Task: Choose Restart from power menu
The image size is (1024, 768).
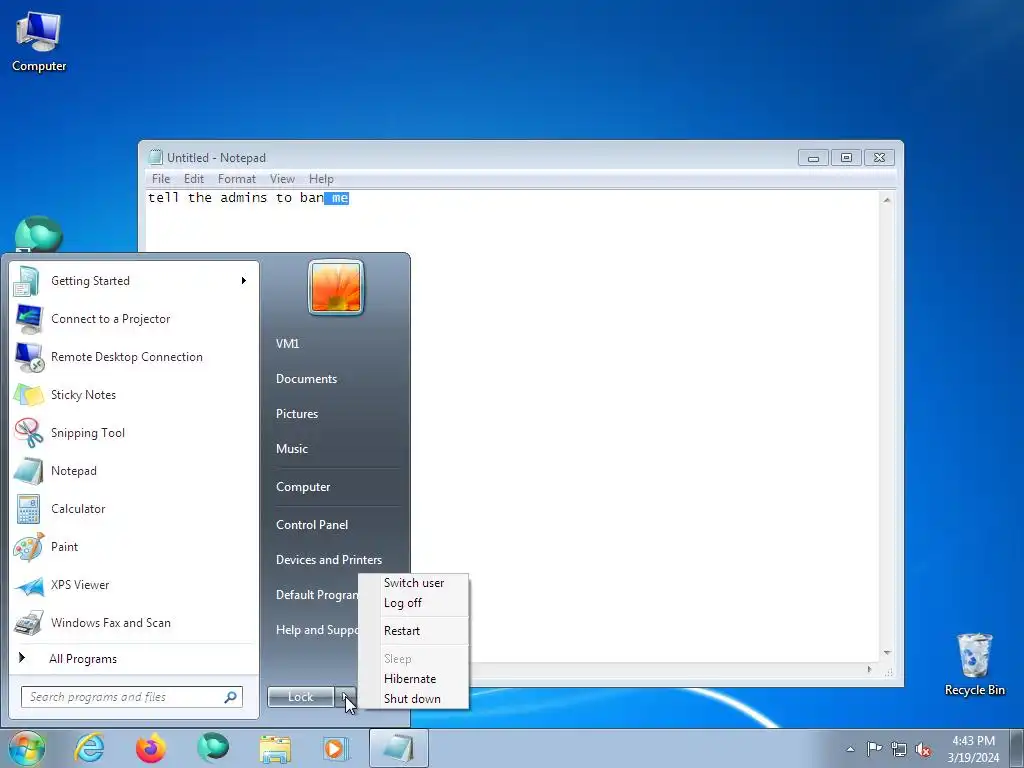Action: 414,631
